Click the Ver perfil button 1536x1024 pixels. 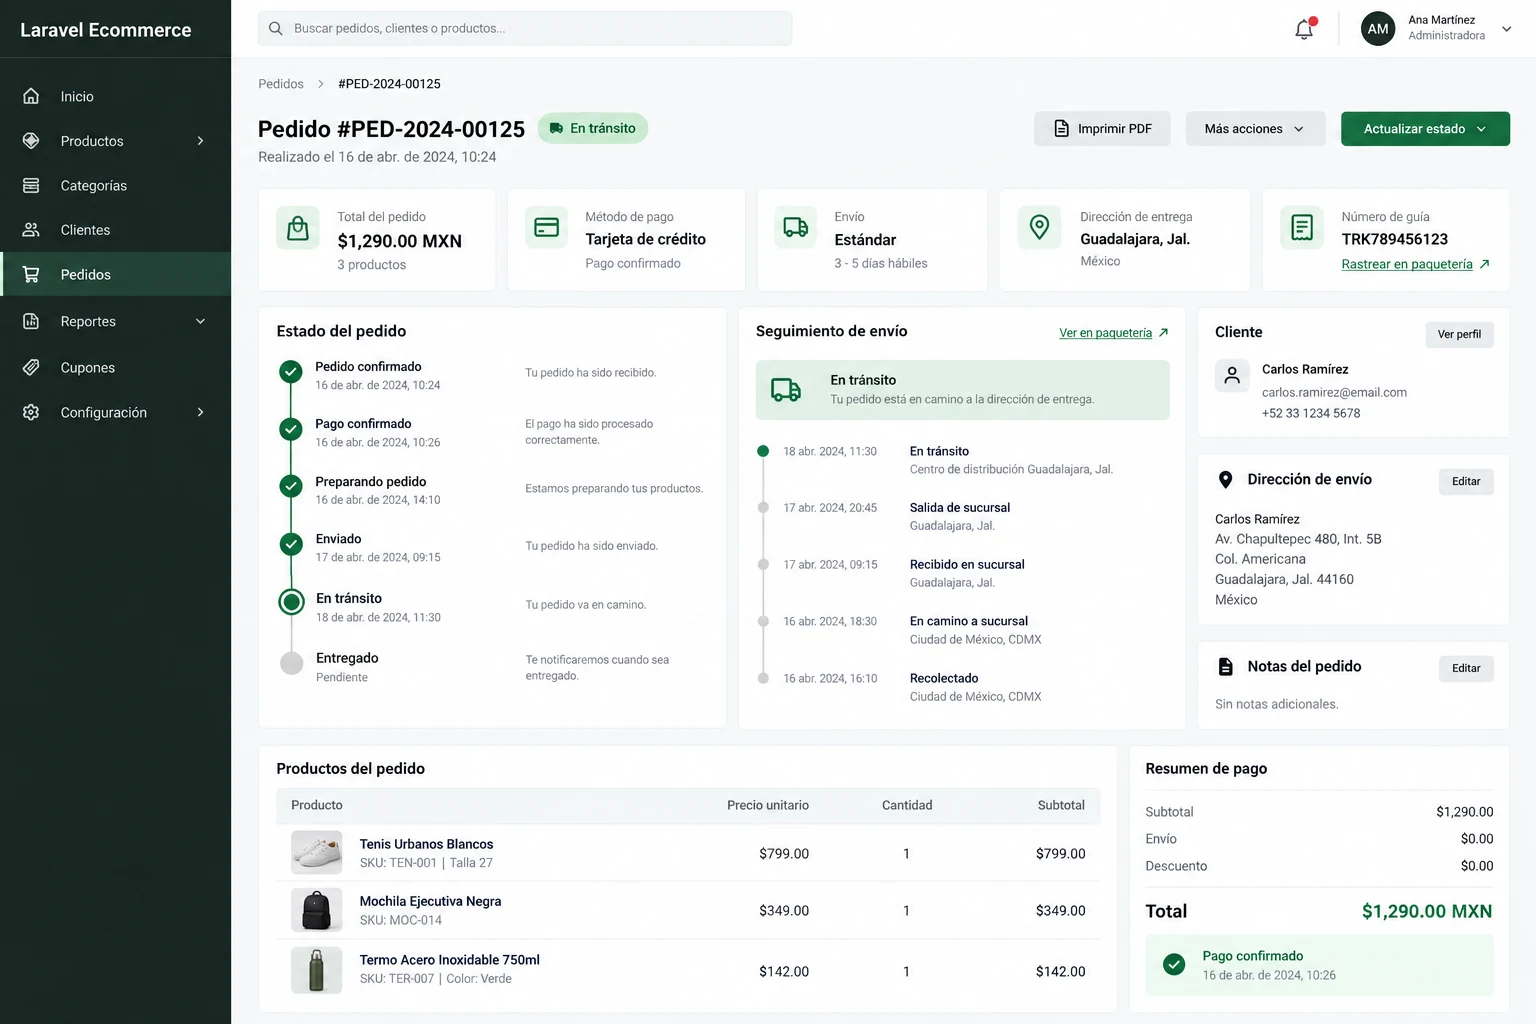[x=1459, y=334]
